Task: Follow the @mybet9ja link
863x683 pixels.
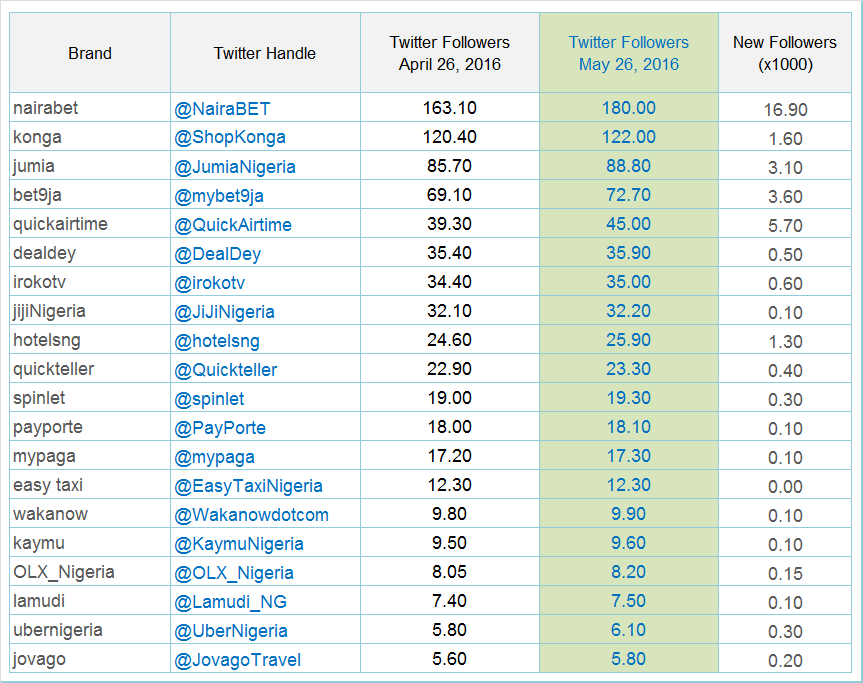Action: 219,196
